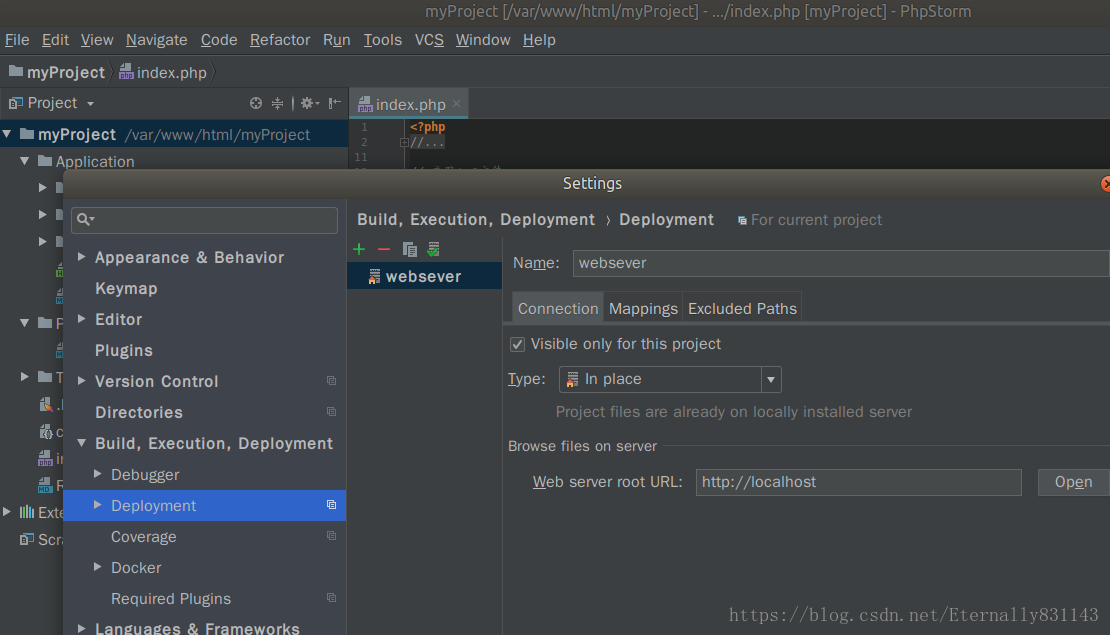Collapse Build, Execution, Deployment group
This screenshot has width=1110, height=635.
(81, 443)
